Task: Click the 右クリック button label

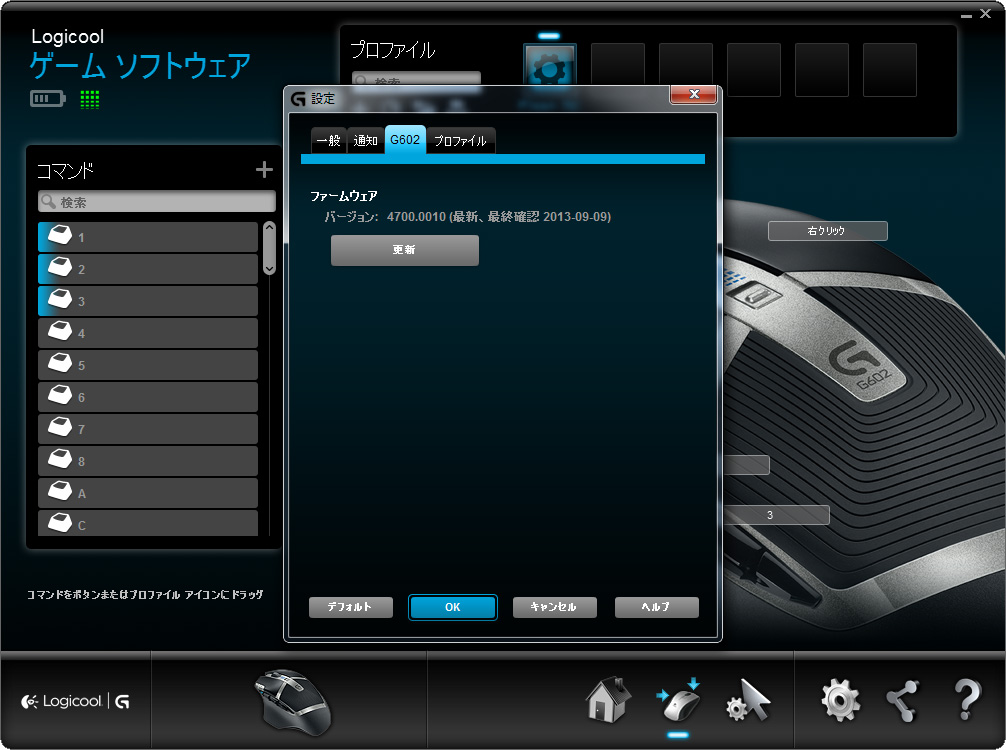Action: (x=828, y=231)
